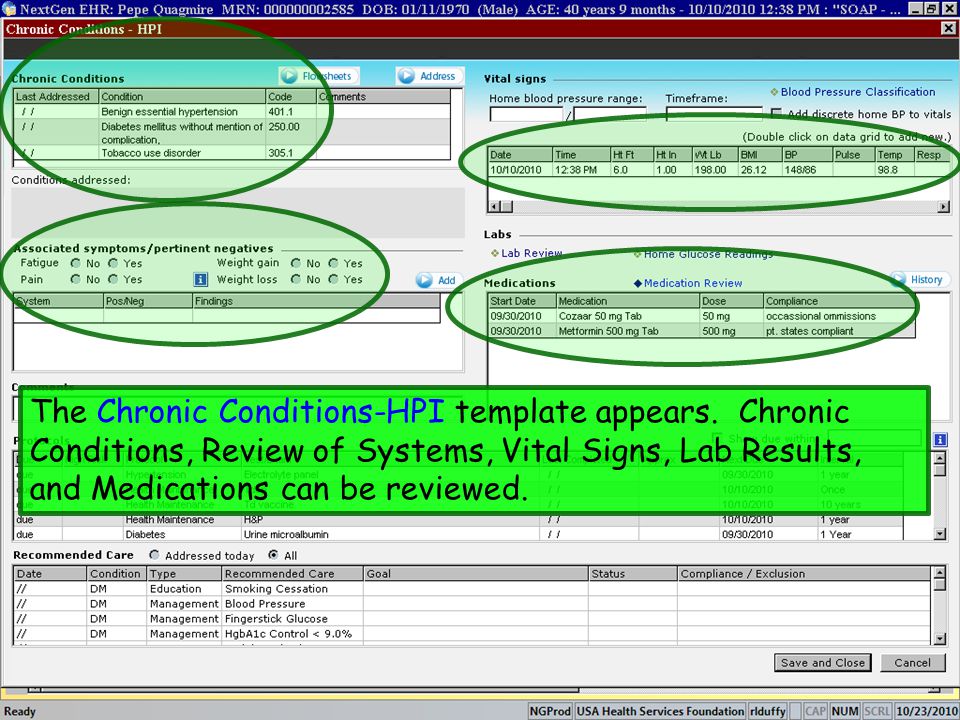Viewport: 960px width, 720px height.
Task: Click the home blood pressure systolic field
Action: coord(526,114)
